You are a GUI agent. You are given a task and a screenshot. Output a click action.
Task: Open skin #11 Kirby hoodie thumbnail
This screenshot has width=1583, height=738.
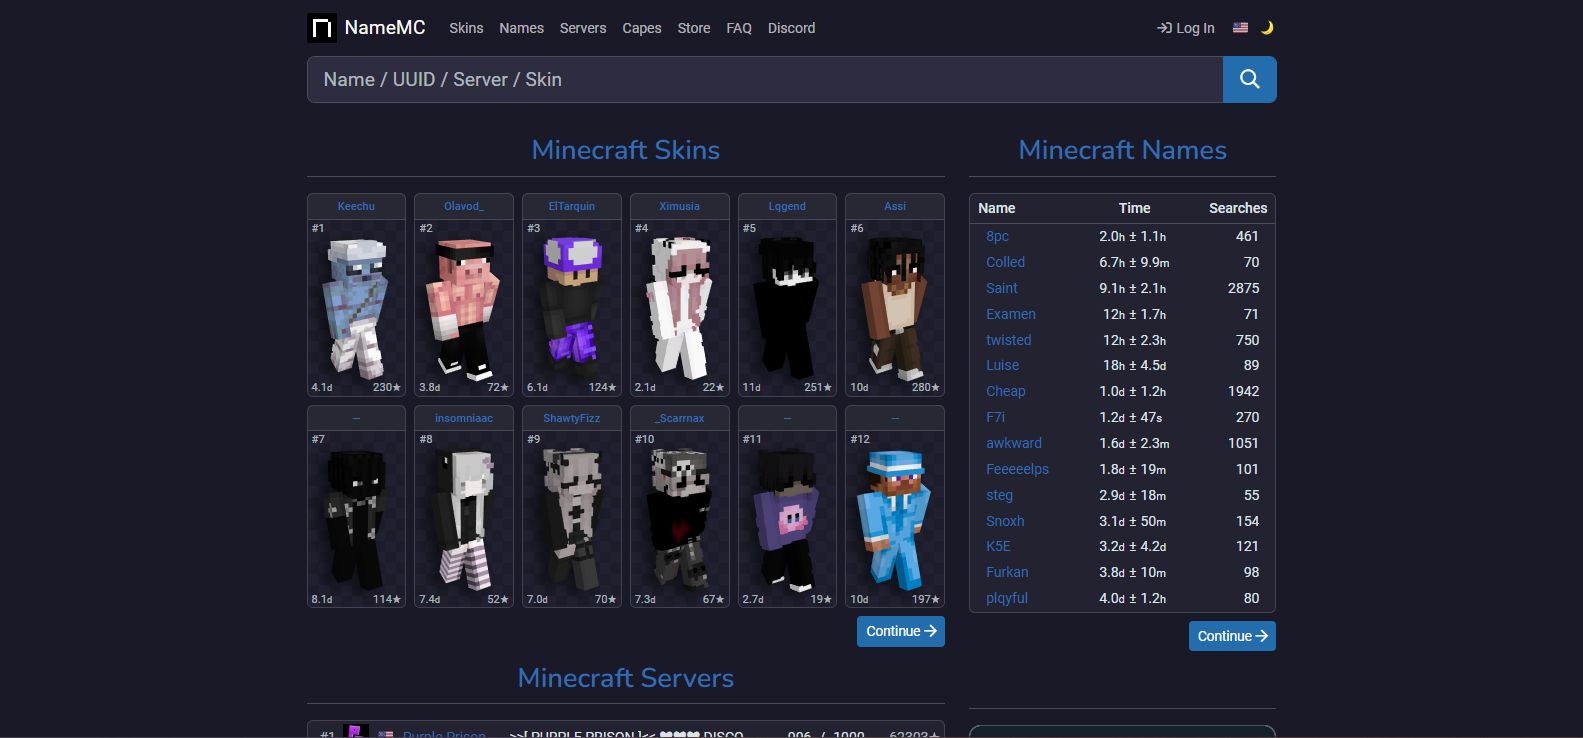(787, 519)
